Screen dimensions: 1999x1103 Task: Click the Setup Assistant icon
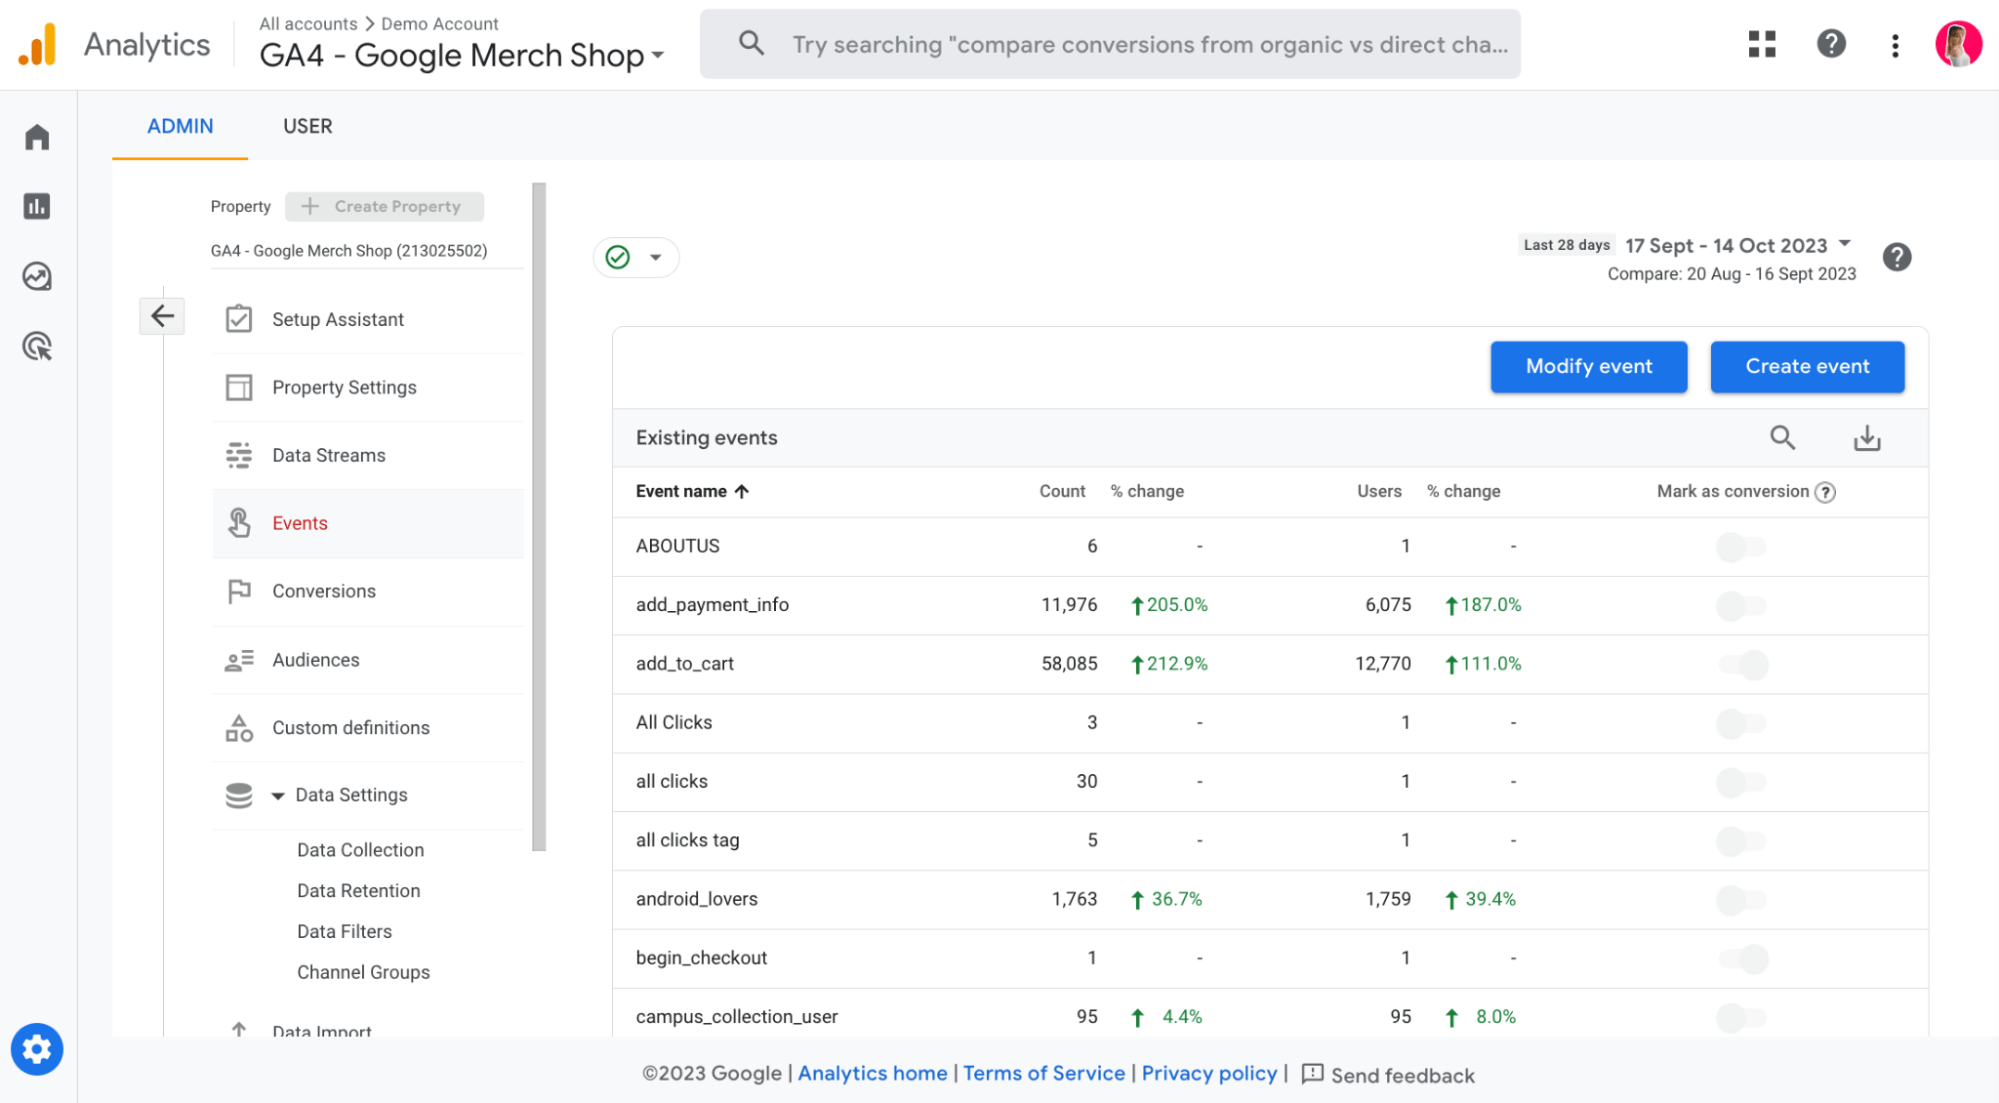point(236,318)
